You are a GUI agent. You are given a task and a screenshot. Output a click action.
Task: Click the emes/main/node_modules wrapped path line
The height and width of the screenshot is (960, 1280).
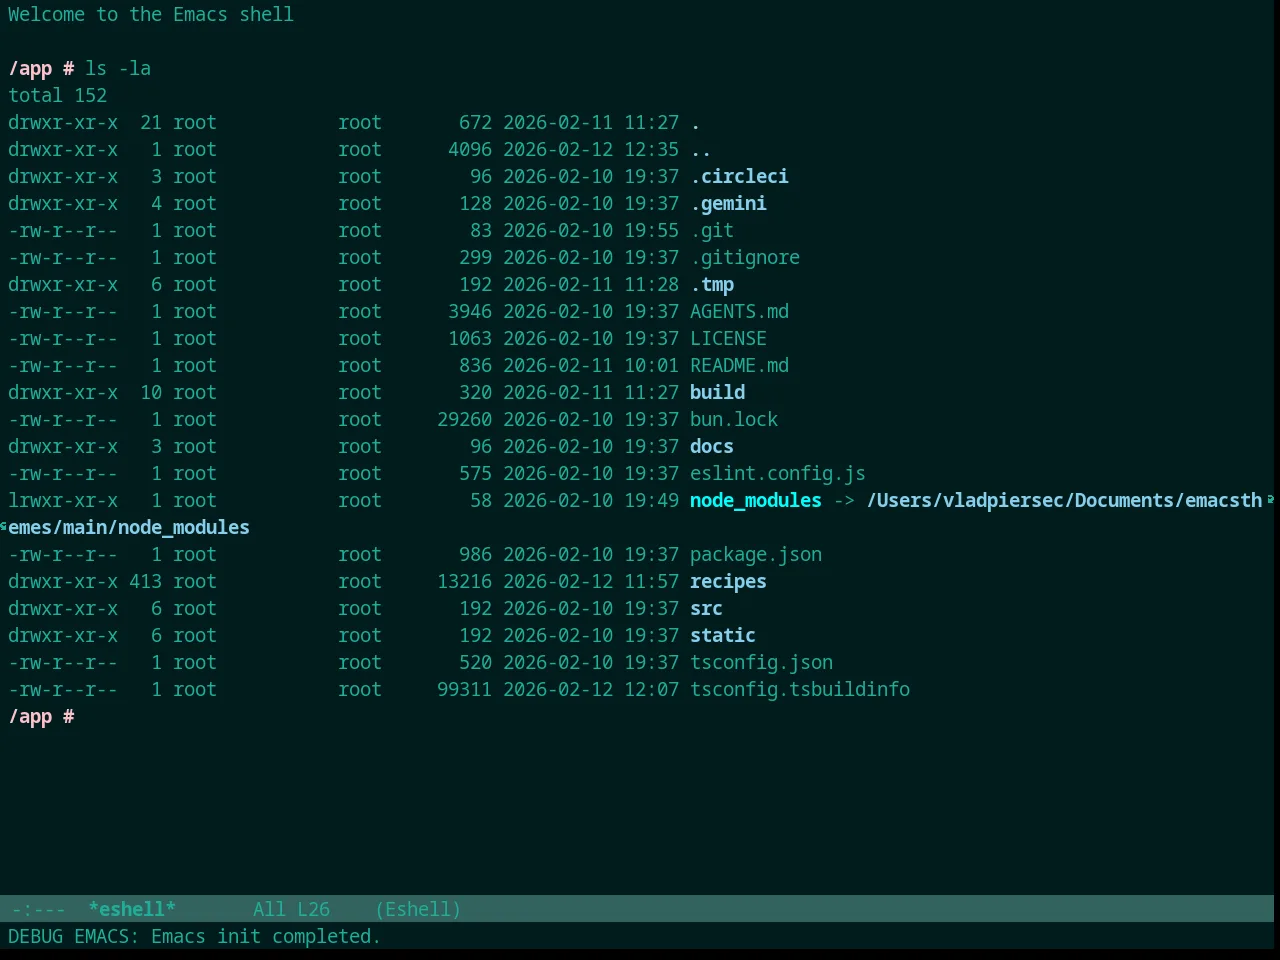click(129, 527)
